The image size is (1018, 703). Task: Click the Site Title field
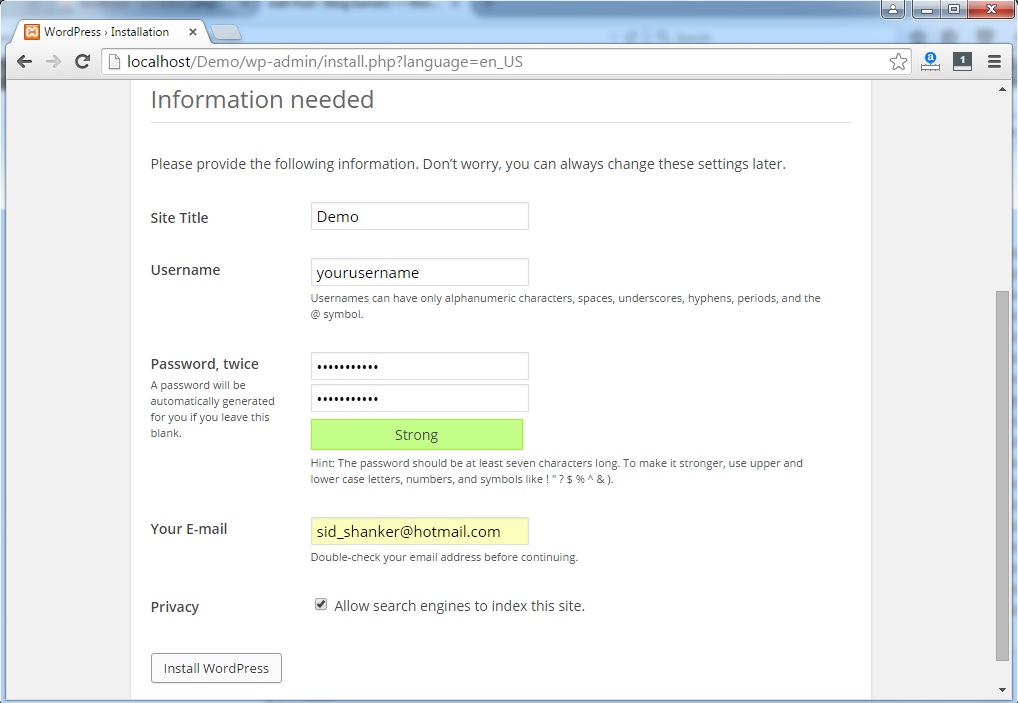(419, 216)
